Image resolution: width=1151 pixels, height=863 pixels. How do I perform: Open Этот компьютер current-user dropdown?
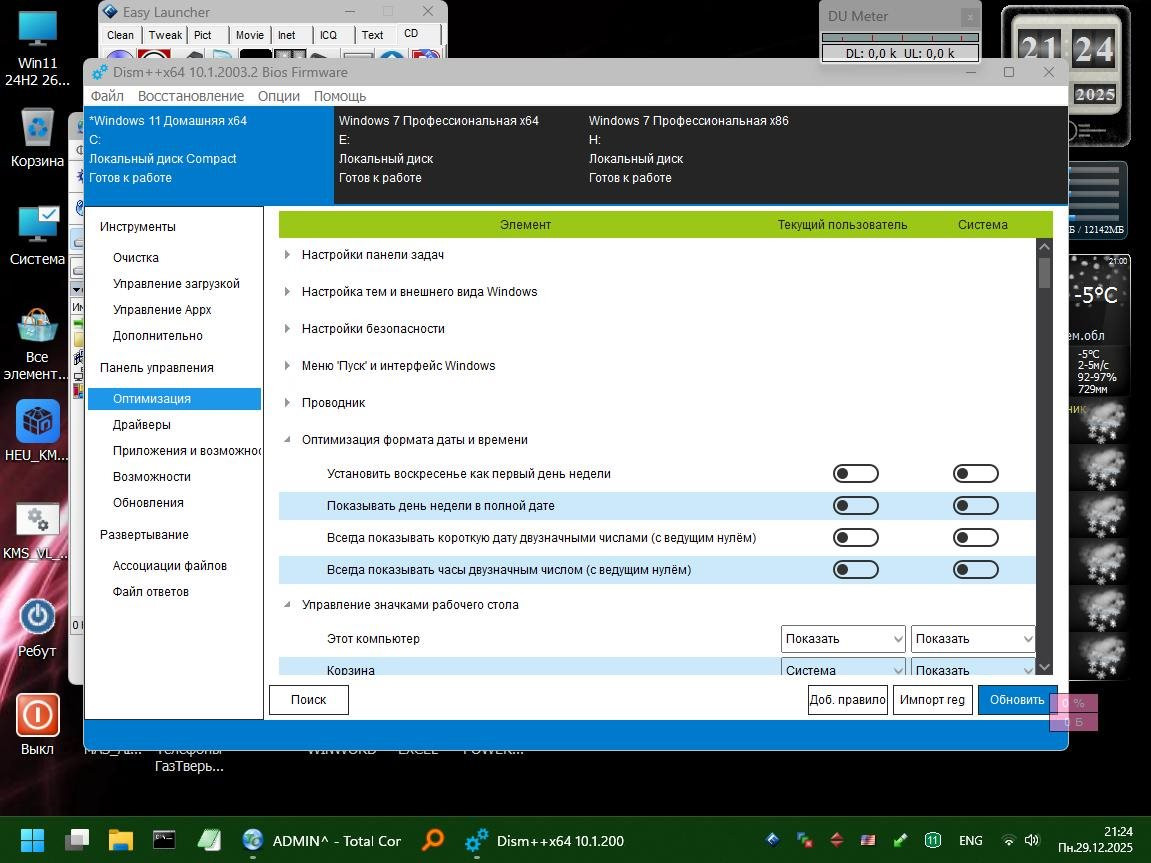coord(843,638)
